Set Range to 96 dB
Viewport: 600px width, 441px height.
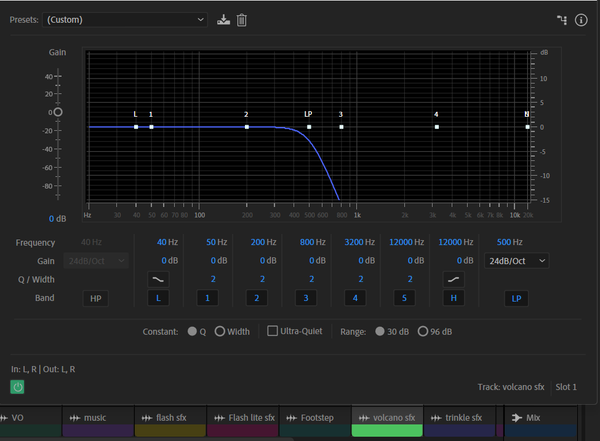(x=423, y=331)
